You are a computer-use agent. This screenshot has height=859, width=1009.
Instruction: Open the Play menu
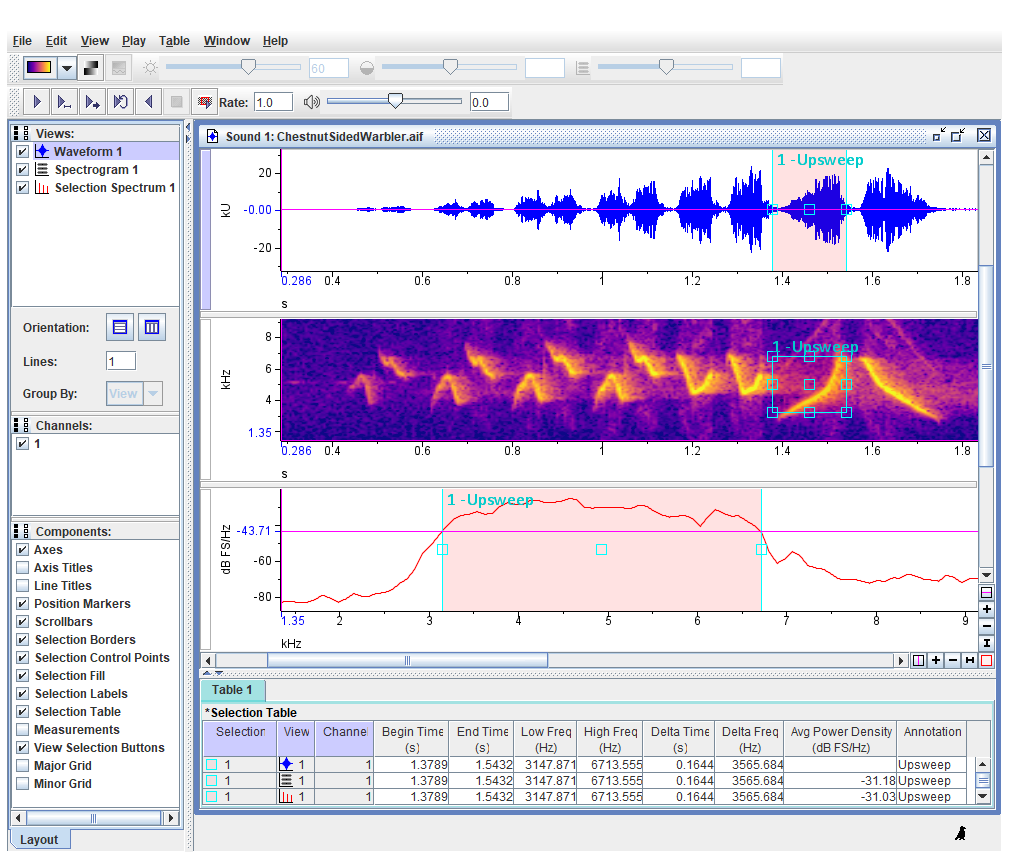coord(134,41)
